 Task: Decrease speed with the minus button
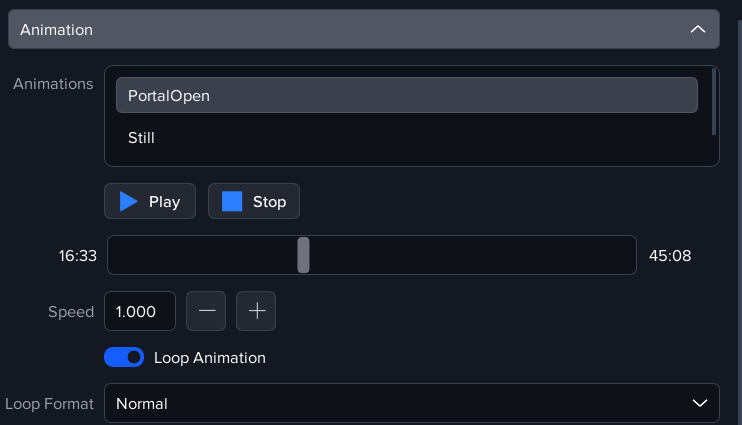206,311
